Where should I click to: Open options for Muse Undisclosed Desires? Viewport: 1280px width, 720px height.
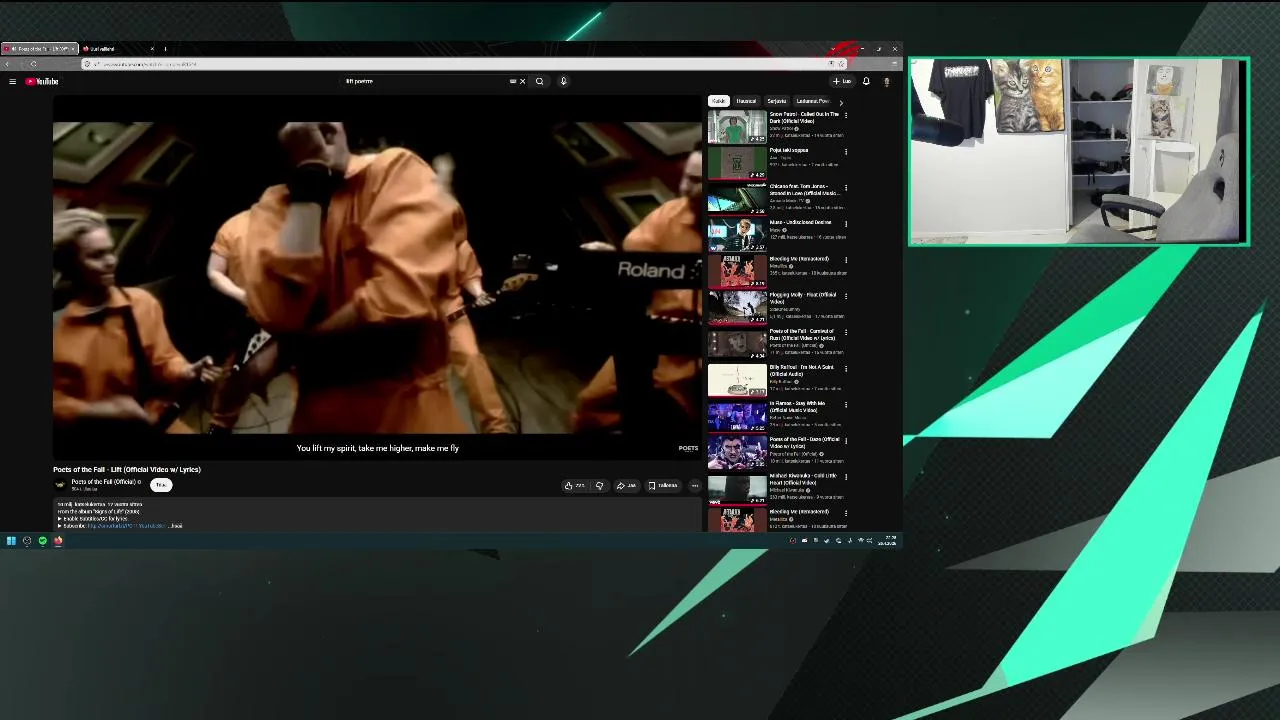click(846, 223)
